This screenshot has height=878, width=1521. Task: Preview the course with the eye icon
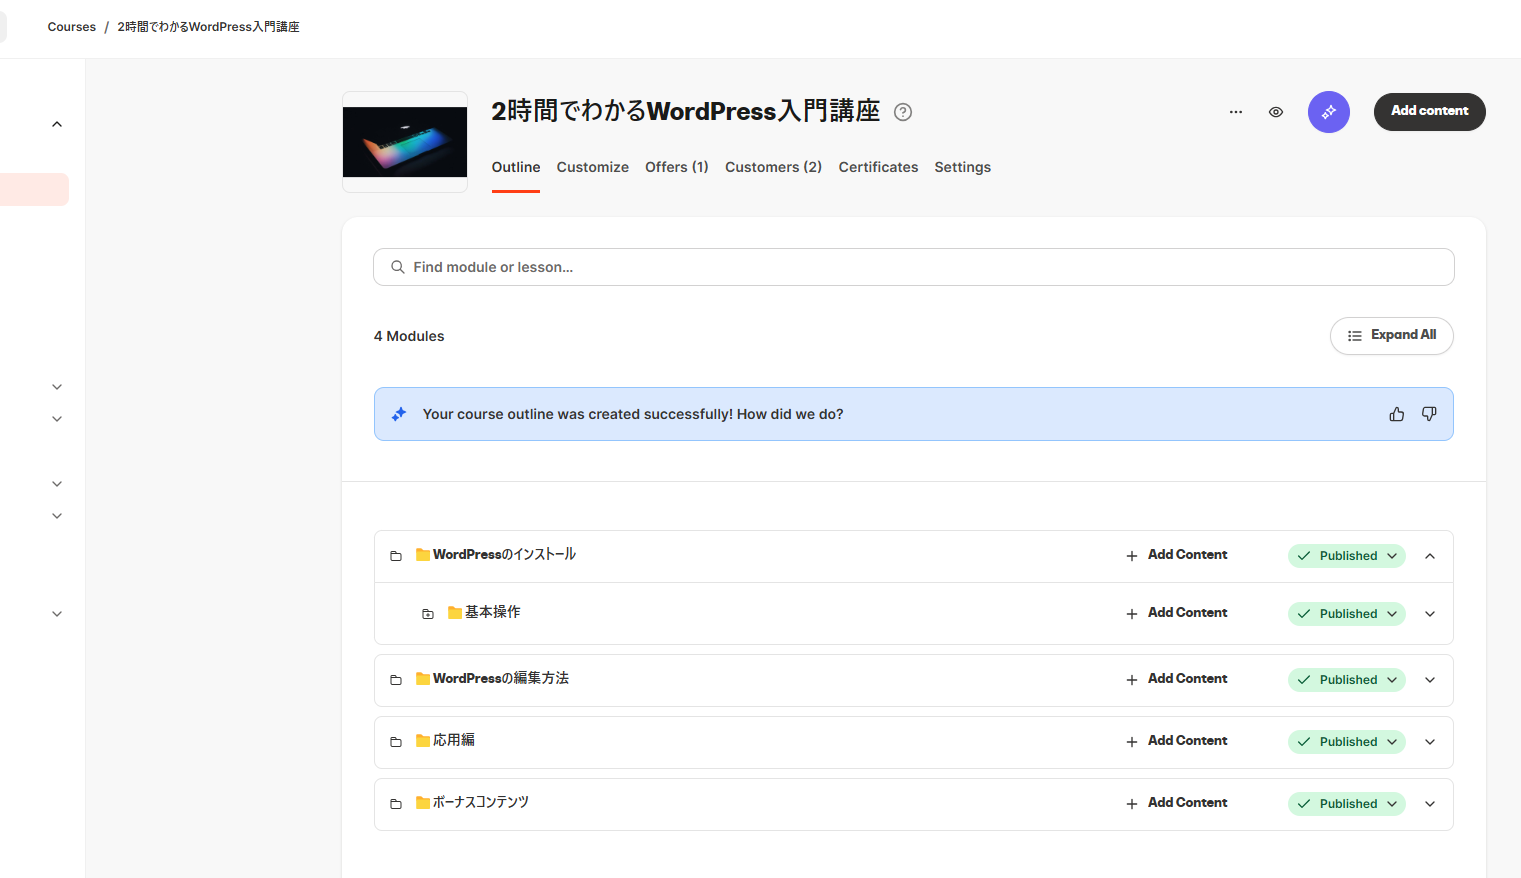[x=1276, y=112]
